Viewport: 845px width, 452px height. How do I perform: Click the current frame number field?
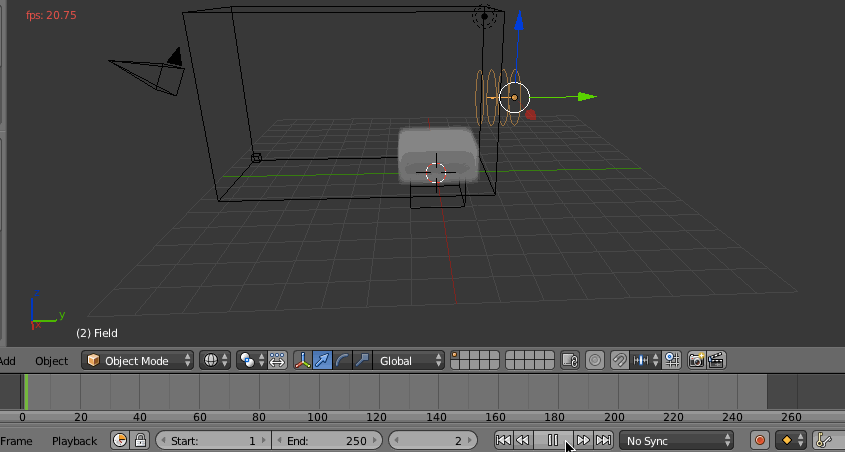(433, 440)
